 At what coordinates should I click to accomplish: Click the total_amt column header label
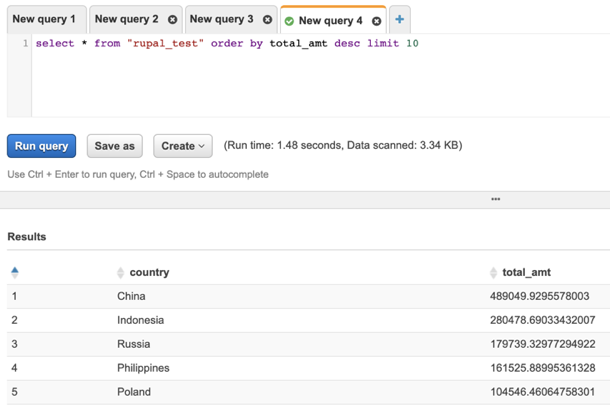point(526,272)
